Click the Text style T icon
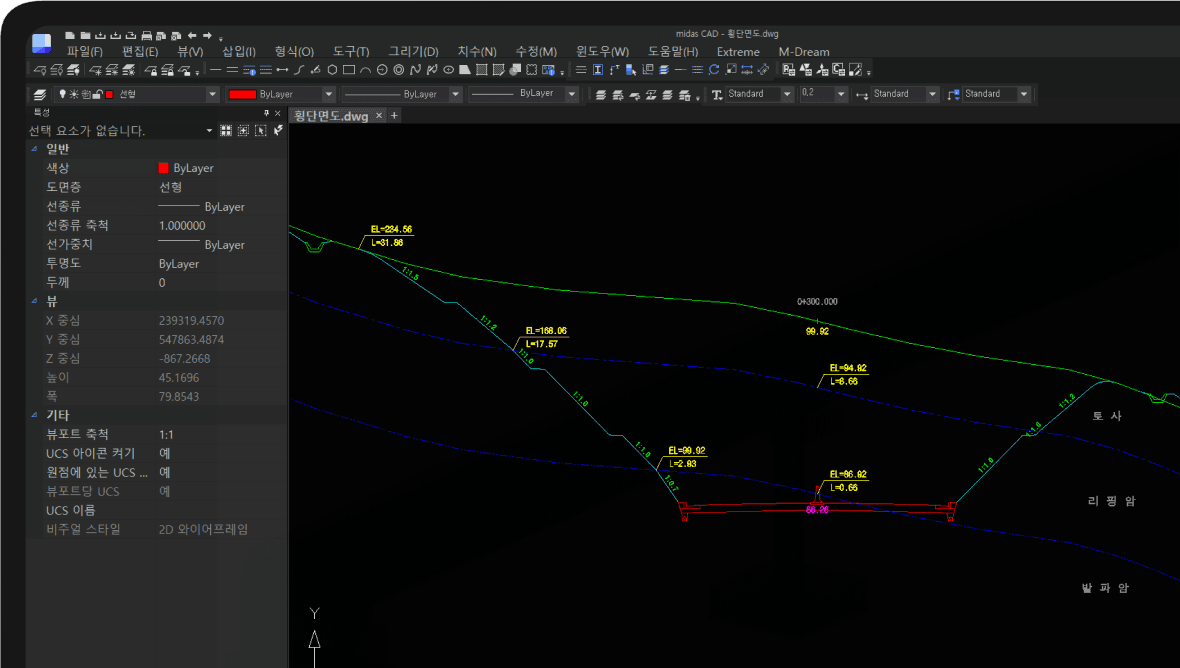Viewport: 1180px width, 668px height. pos(716,94)
